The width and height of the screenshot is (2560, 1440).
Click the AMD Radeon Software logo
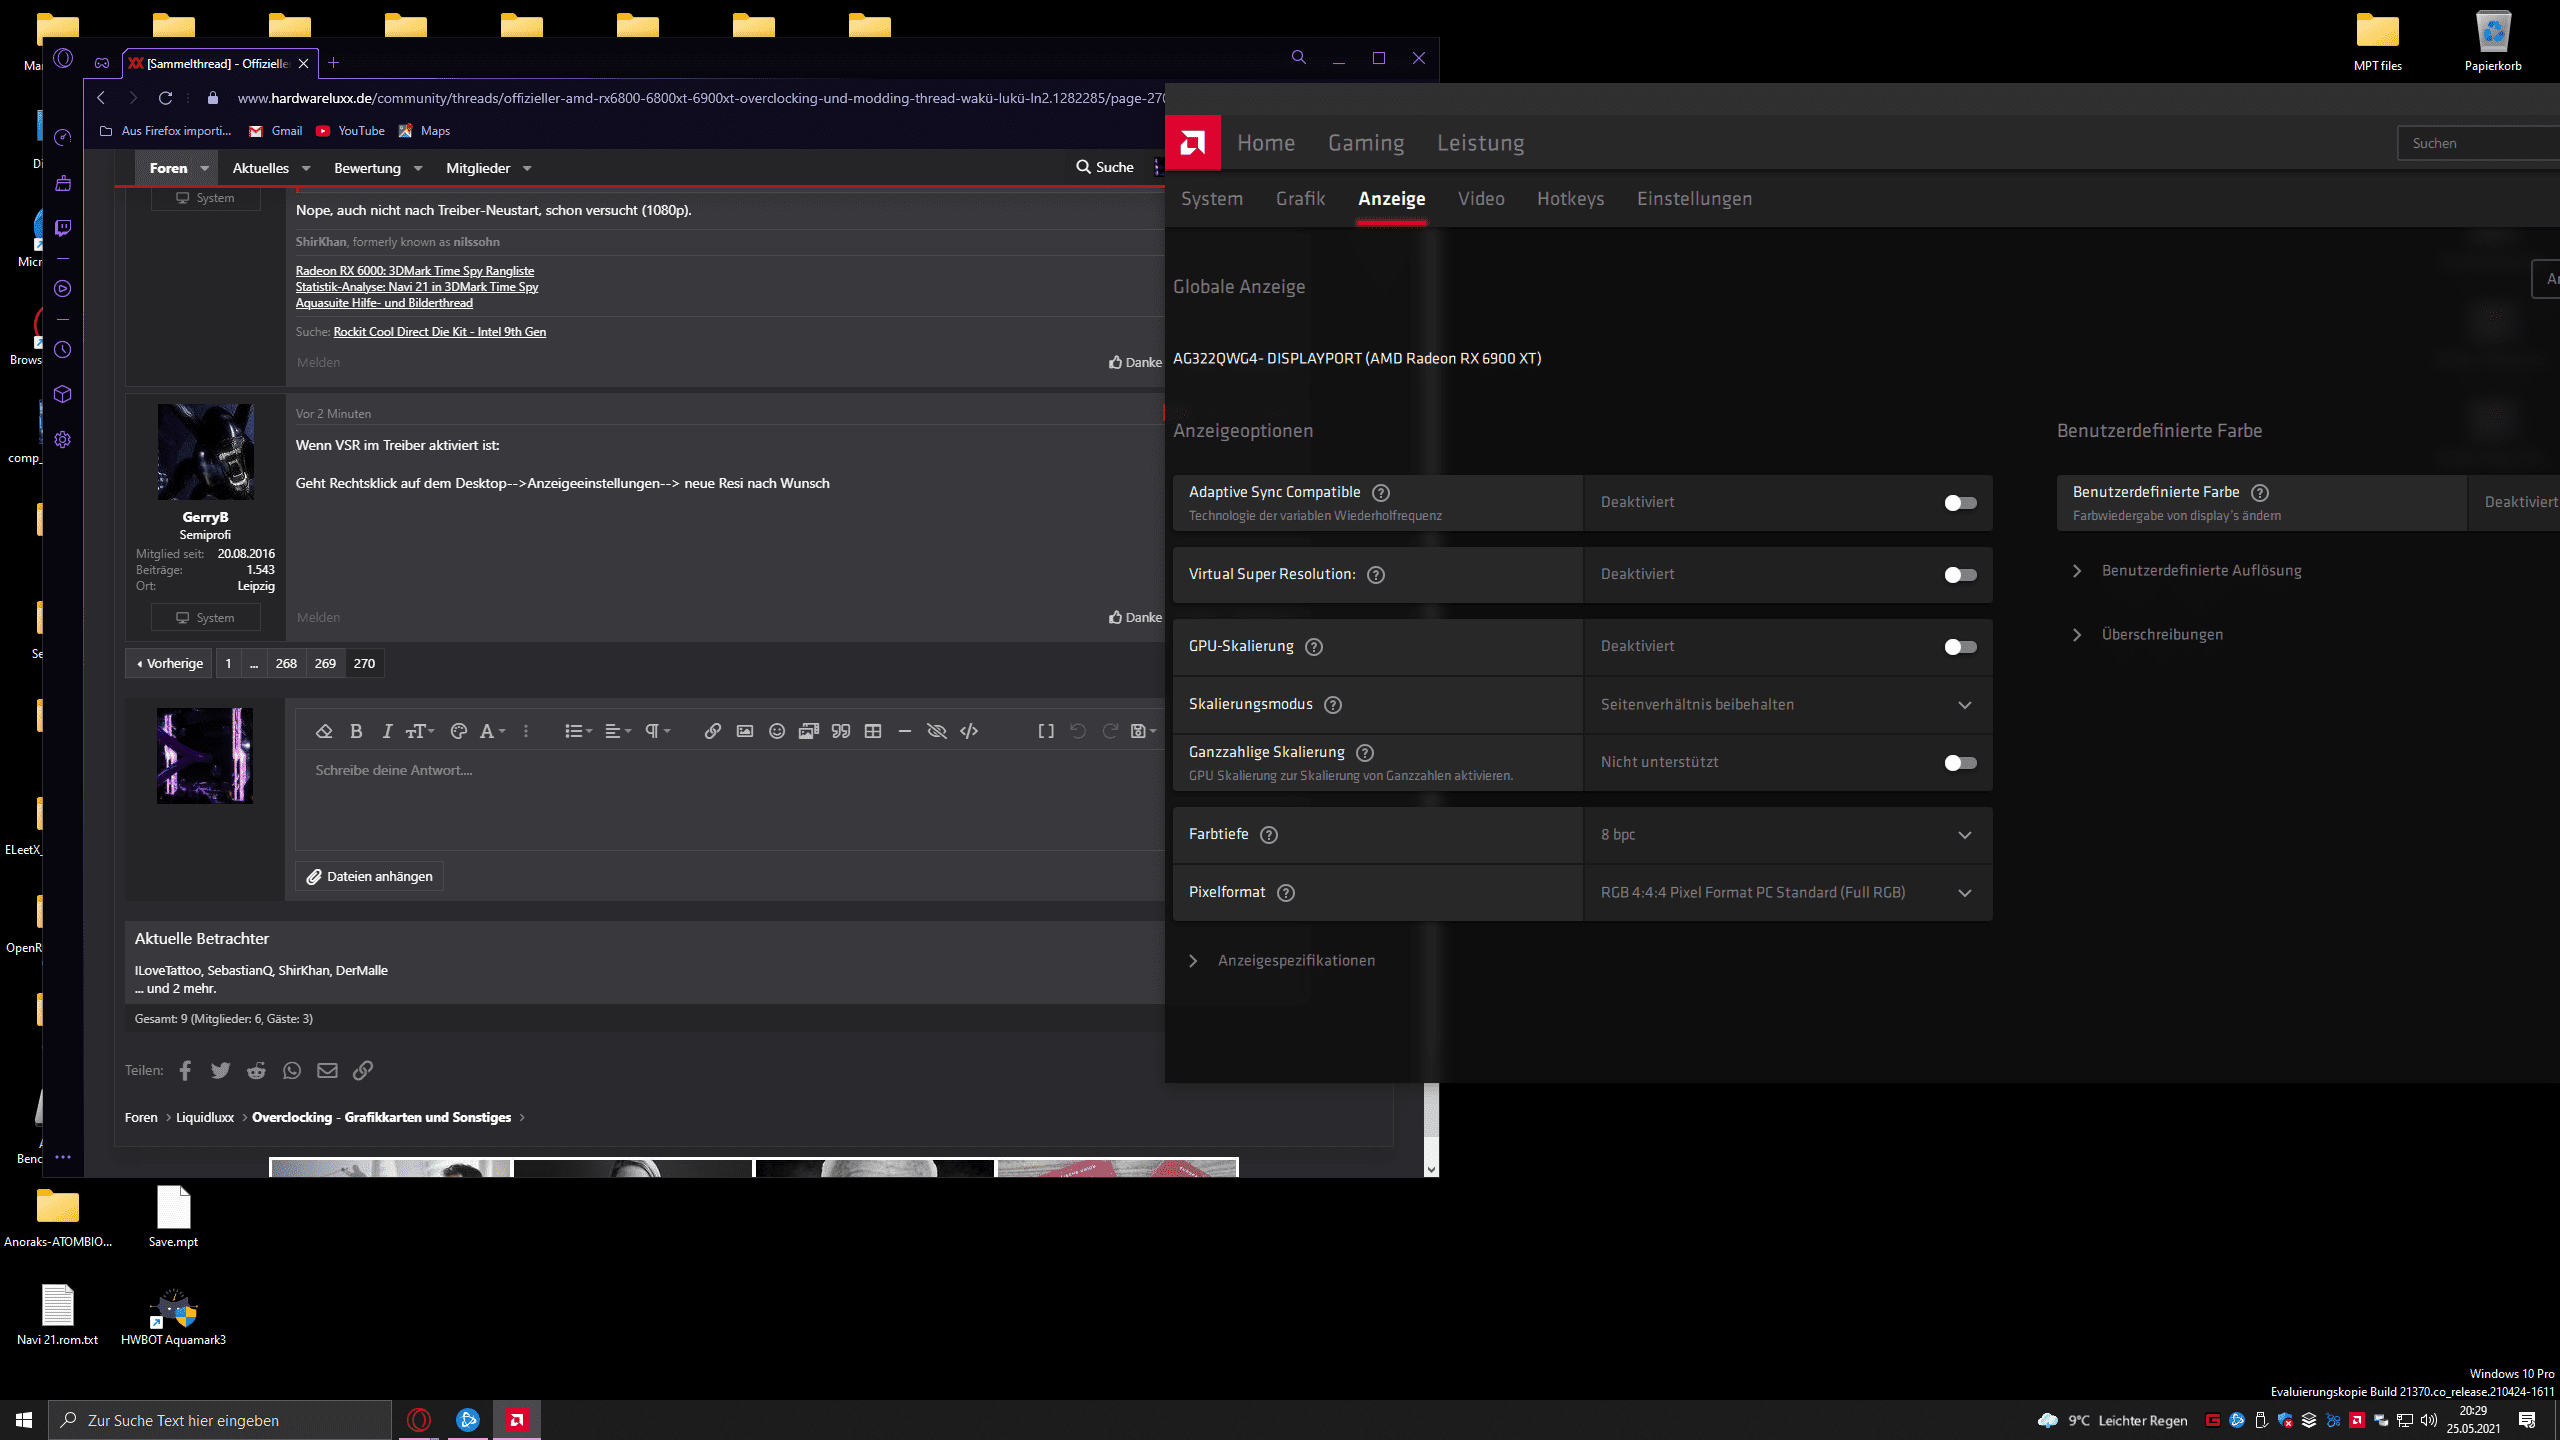(1193, 143)
